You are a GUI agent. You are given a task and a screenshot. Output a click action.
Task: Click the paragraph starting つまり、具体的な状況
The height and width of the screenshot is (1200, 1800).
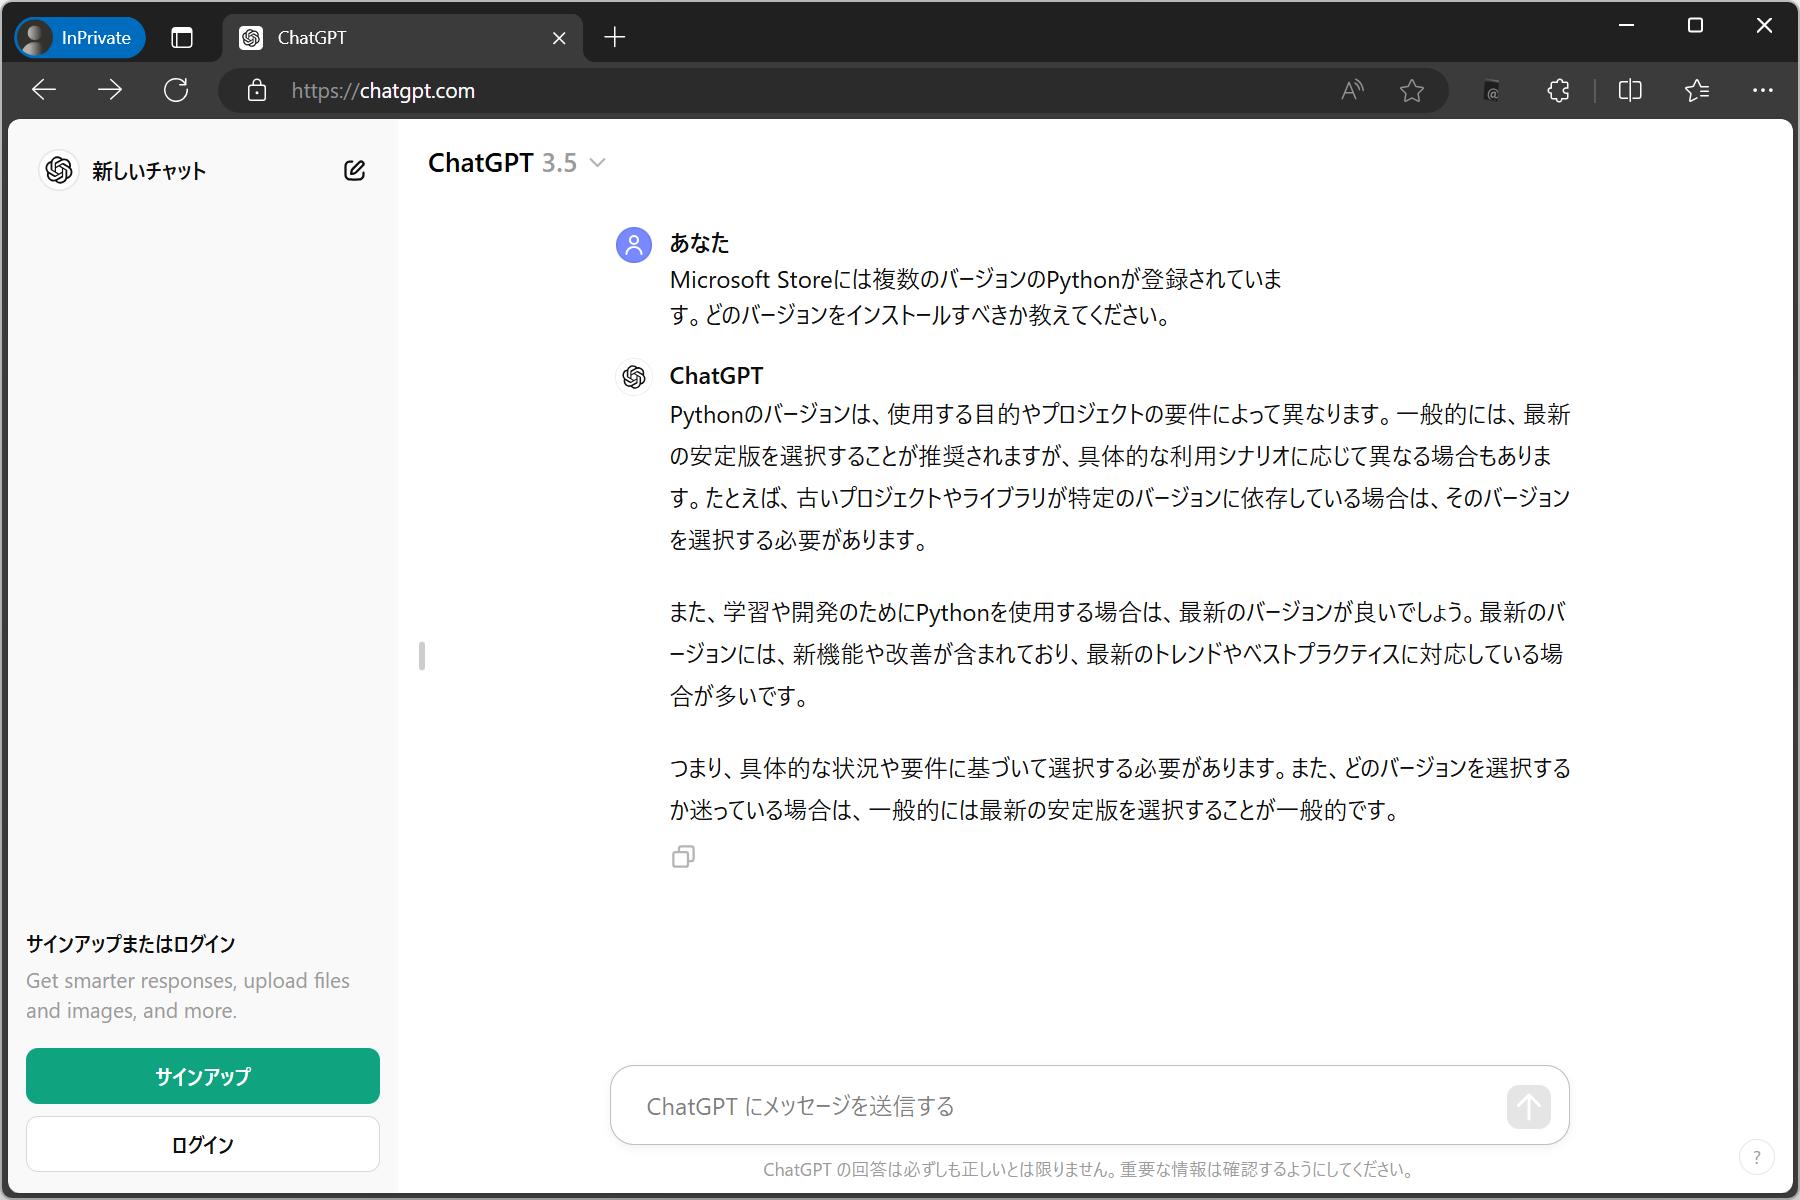pos(1120,789)
